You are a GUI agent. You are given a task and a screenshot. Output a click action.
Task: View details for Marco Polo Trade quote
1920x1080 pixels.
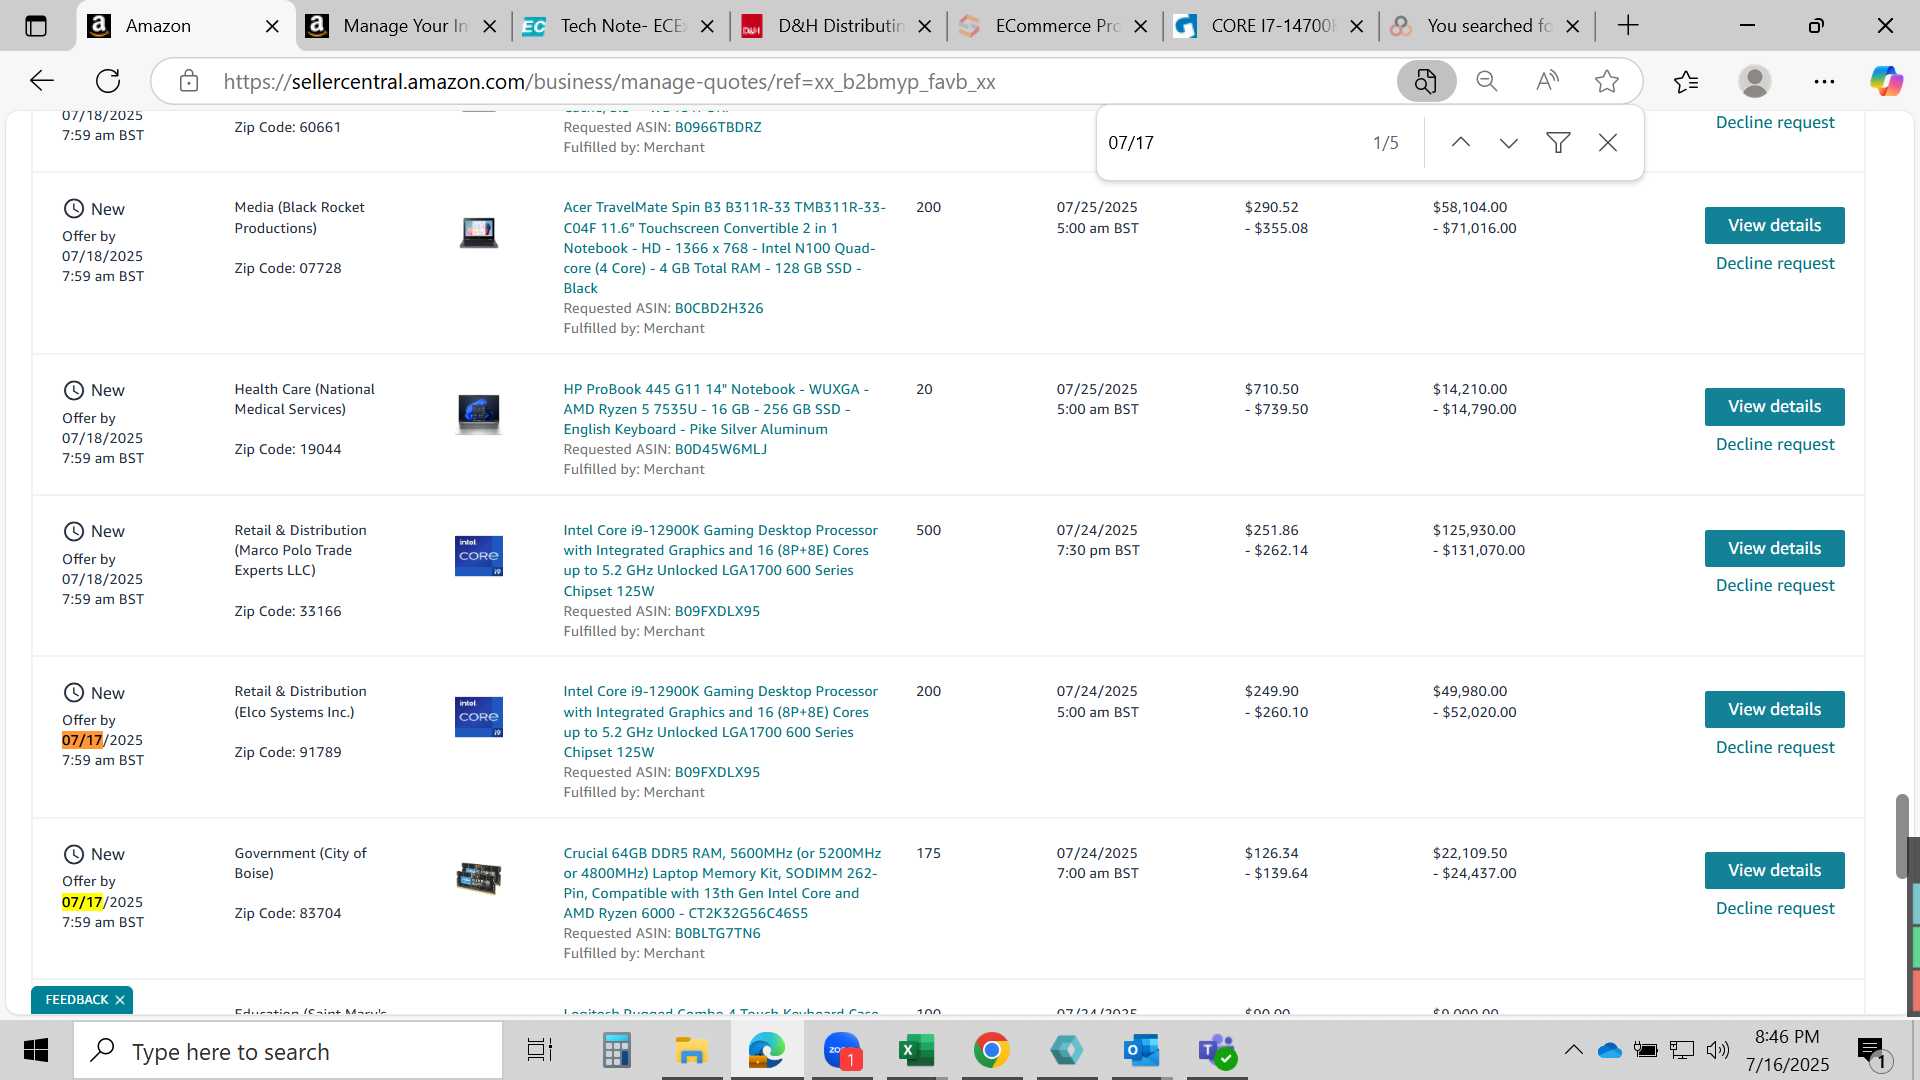tap(1774, 548)
